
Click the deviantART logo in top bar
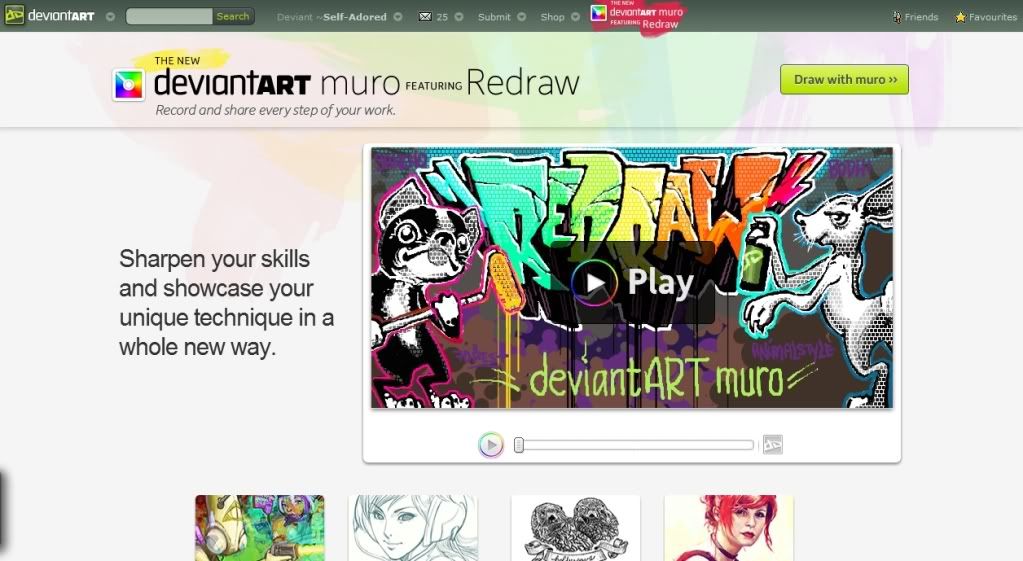pos(50,15)
